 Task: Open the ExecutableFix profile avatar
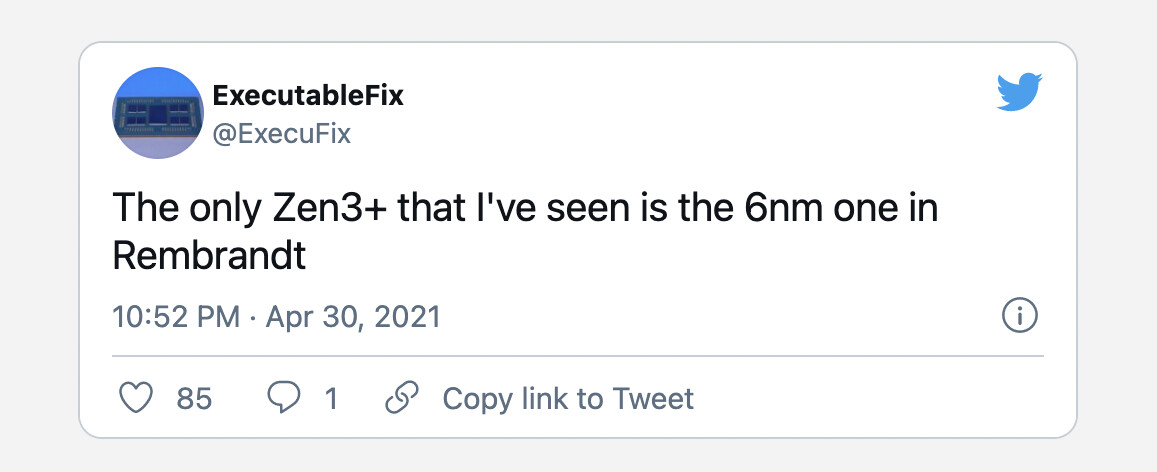point(157,112)
